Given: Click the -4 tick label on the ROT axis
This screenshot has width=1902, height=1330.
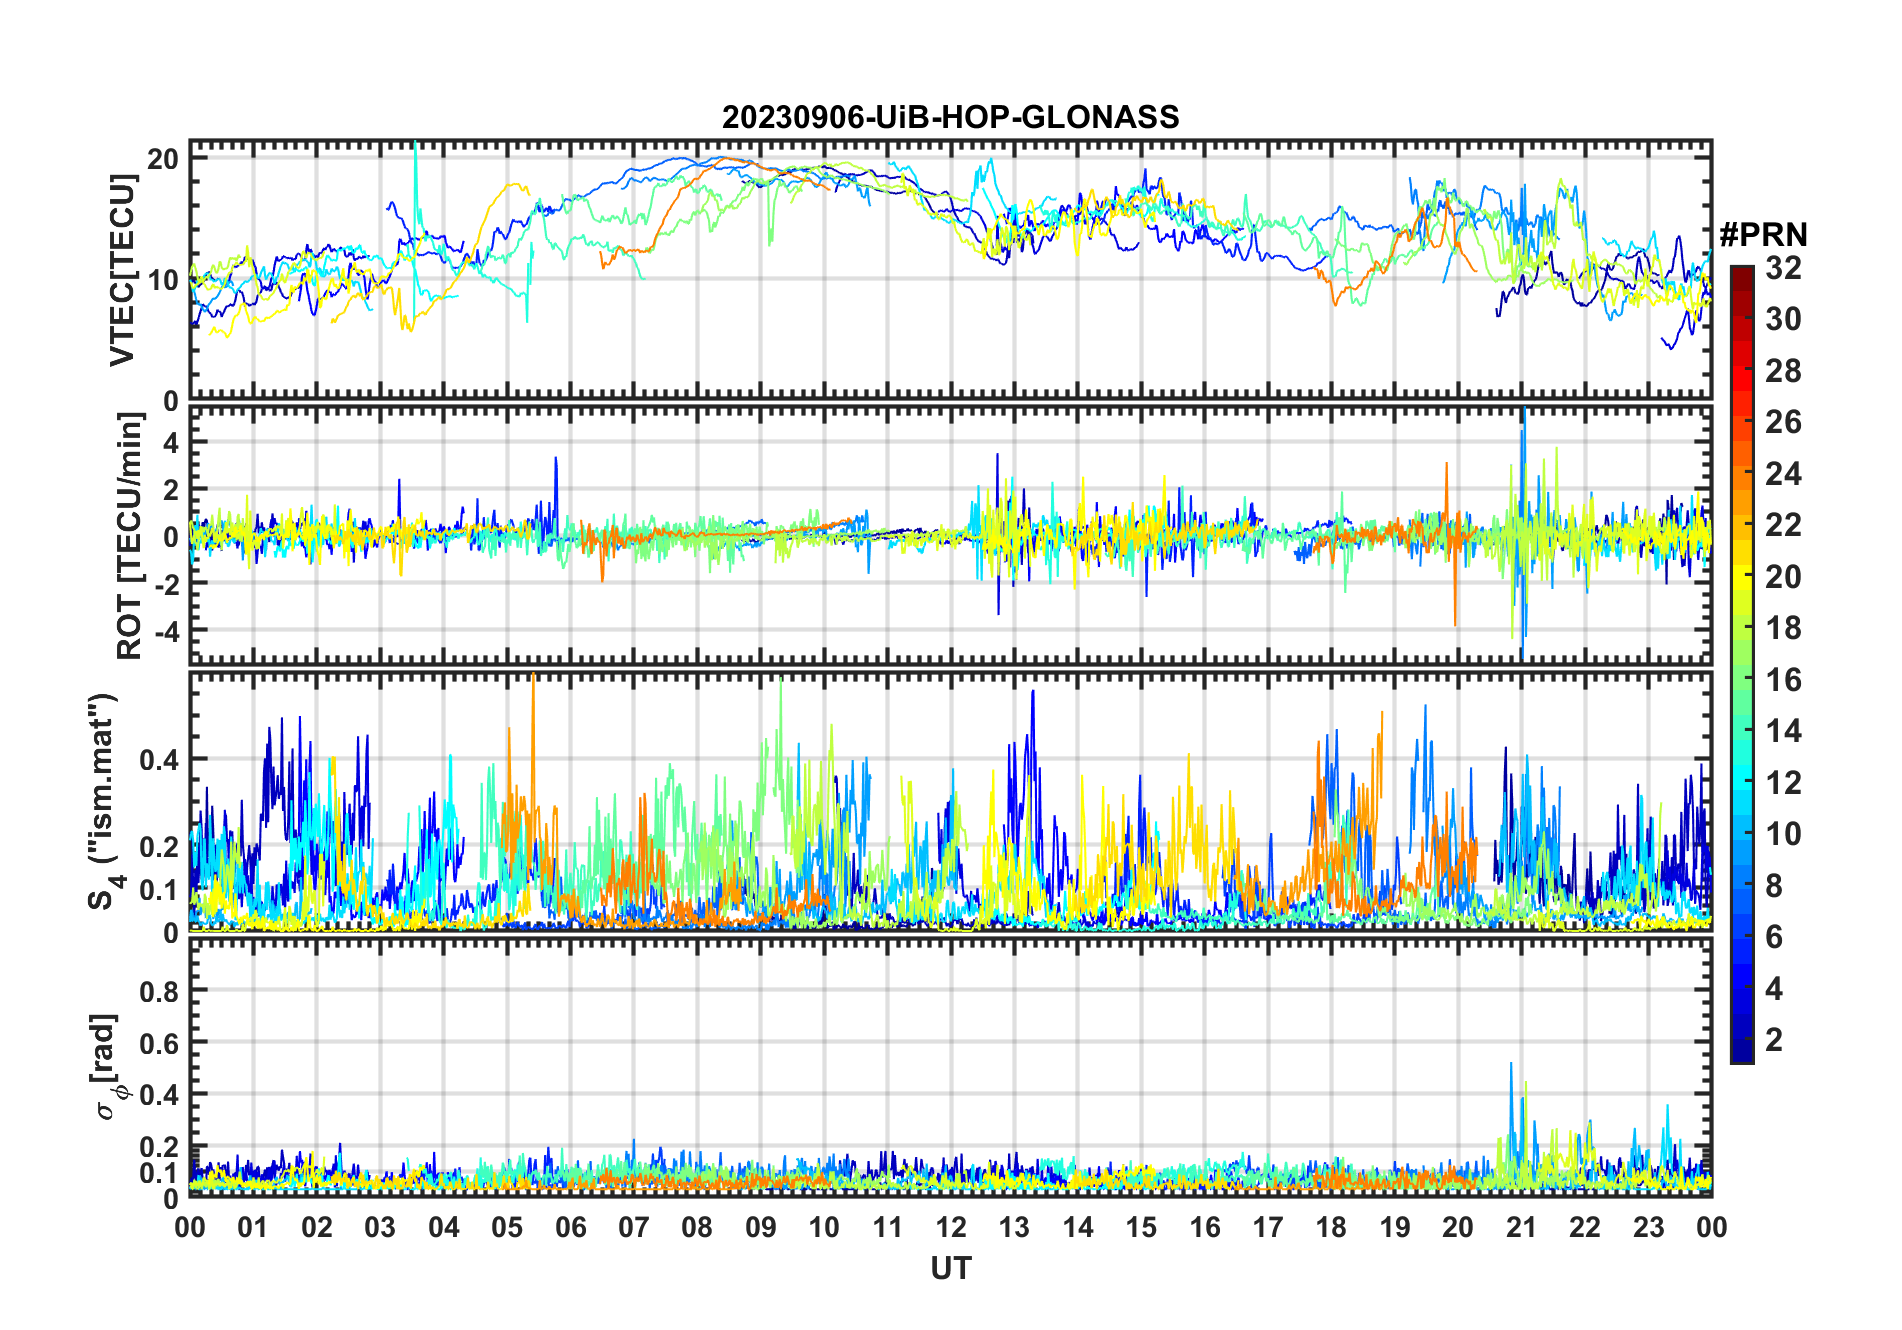Looking at the screenshot, I should click(x=163, y=631).
